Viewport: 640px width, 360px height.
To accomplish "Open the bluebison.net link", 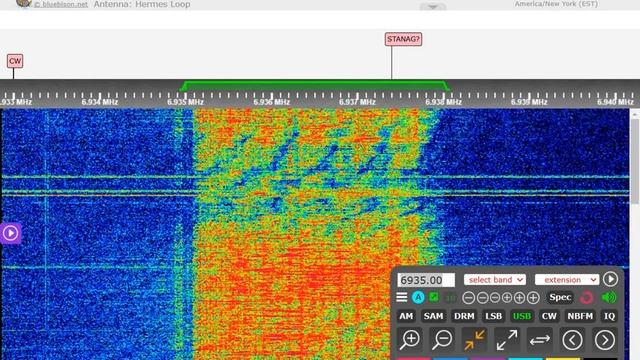I will coord(61,4).
